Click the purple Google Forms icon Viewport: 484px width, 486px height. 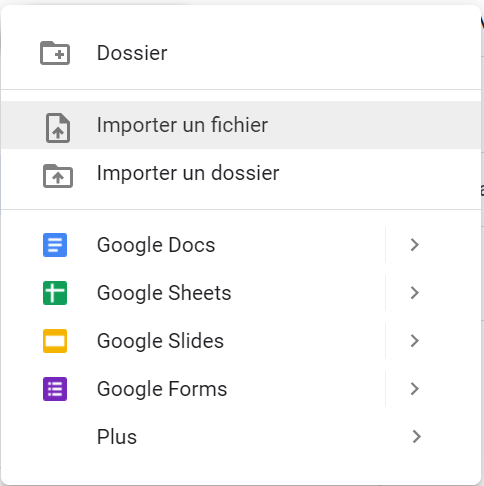coord(55,389)
